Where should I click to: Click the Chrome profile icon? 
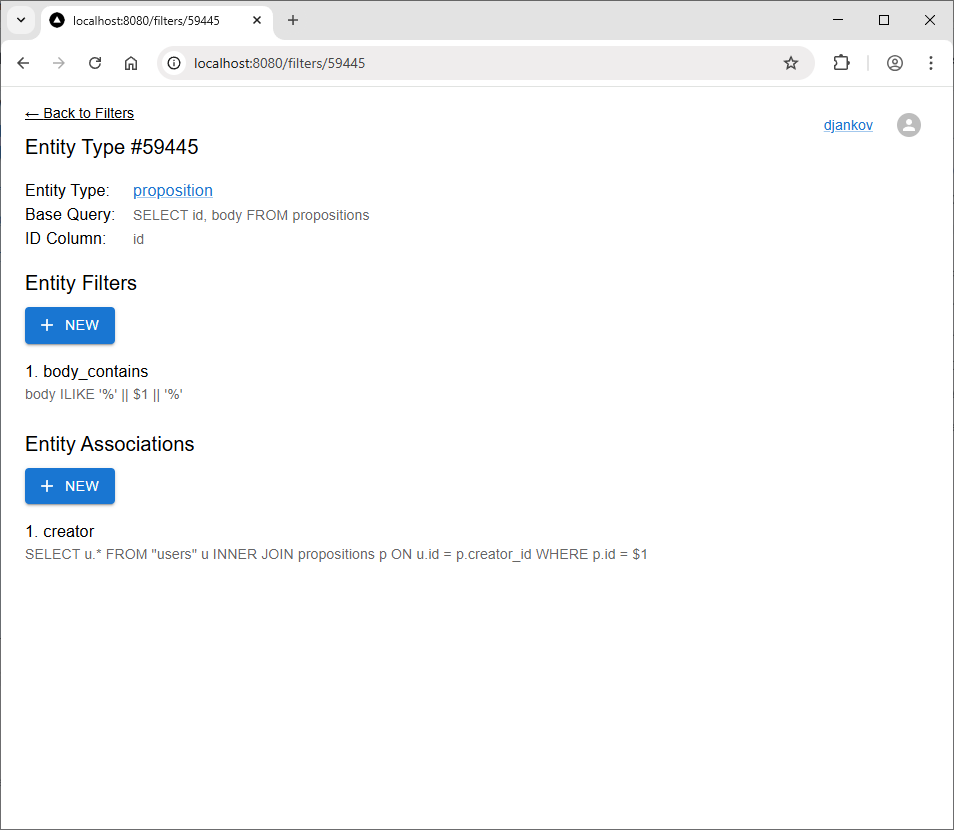(894, 63)
